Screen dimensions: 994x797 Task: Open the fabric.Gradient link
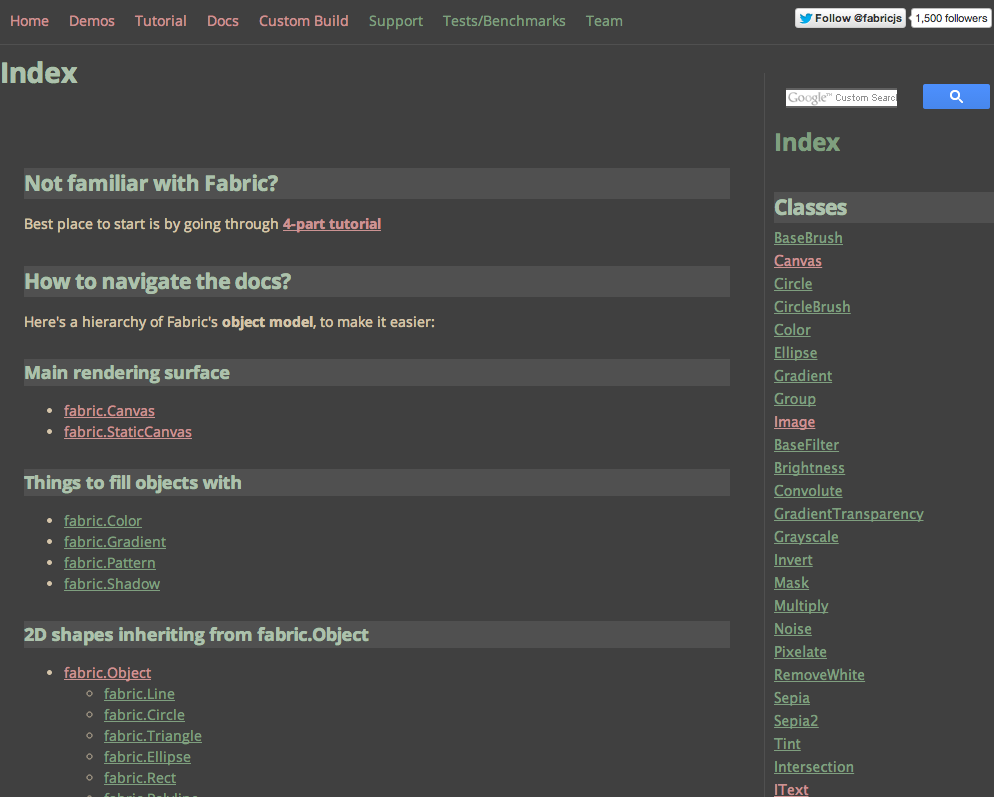(x=115, y=541)
